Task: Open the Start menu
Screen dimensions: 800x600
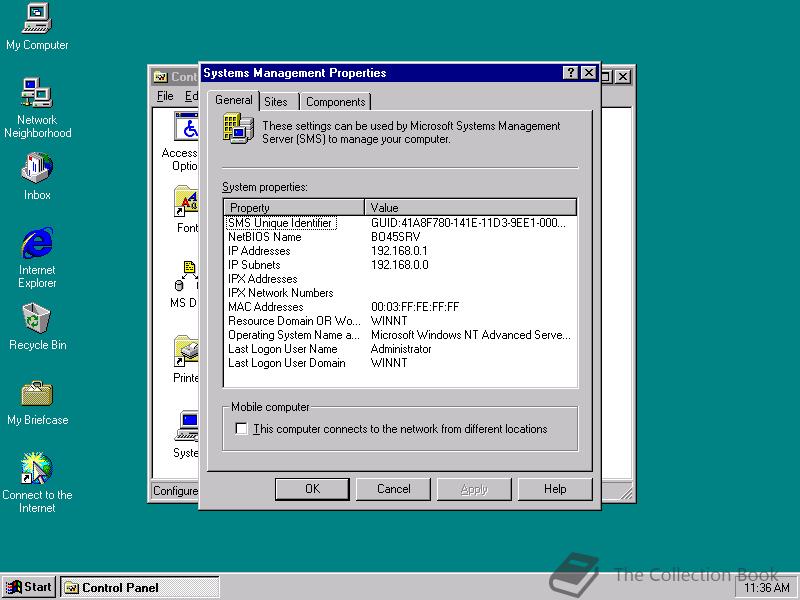Action: [29, 587]
